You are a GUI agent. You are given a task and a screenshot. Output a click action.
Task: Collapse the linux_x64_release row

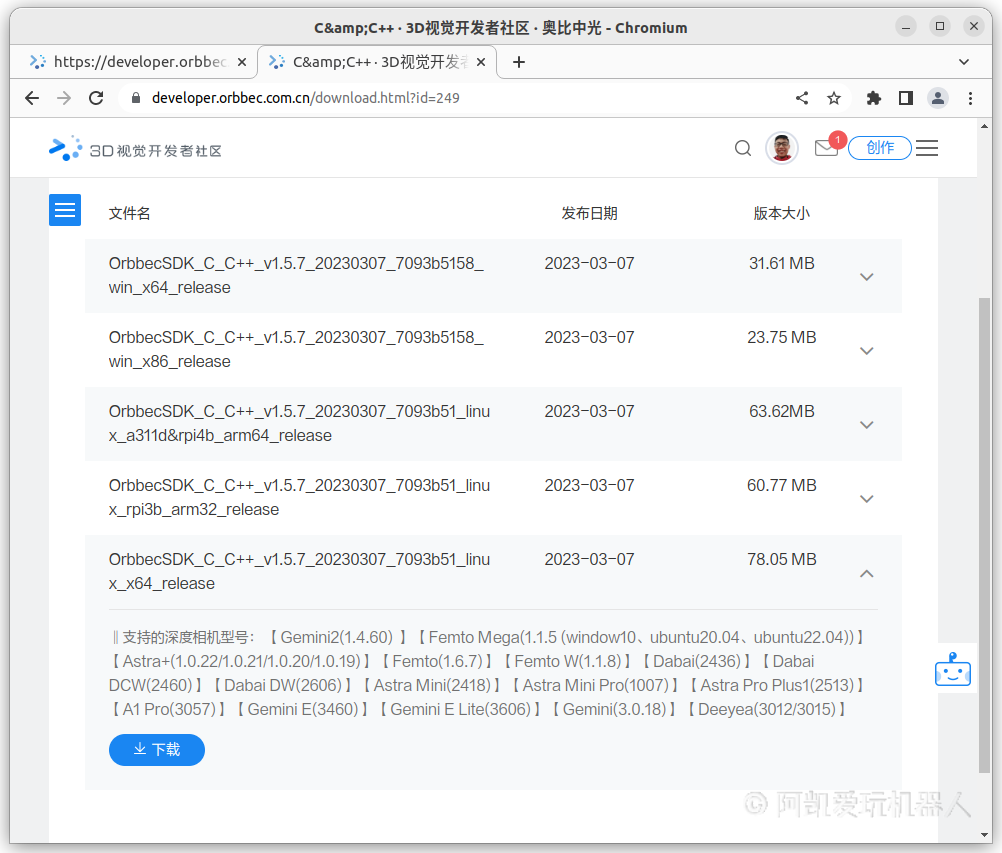coord(867,573)
